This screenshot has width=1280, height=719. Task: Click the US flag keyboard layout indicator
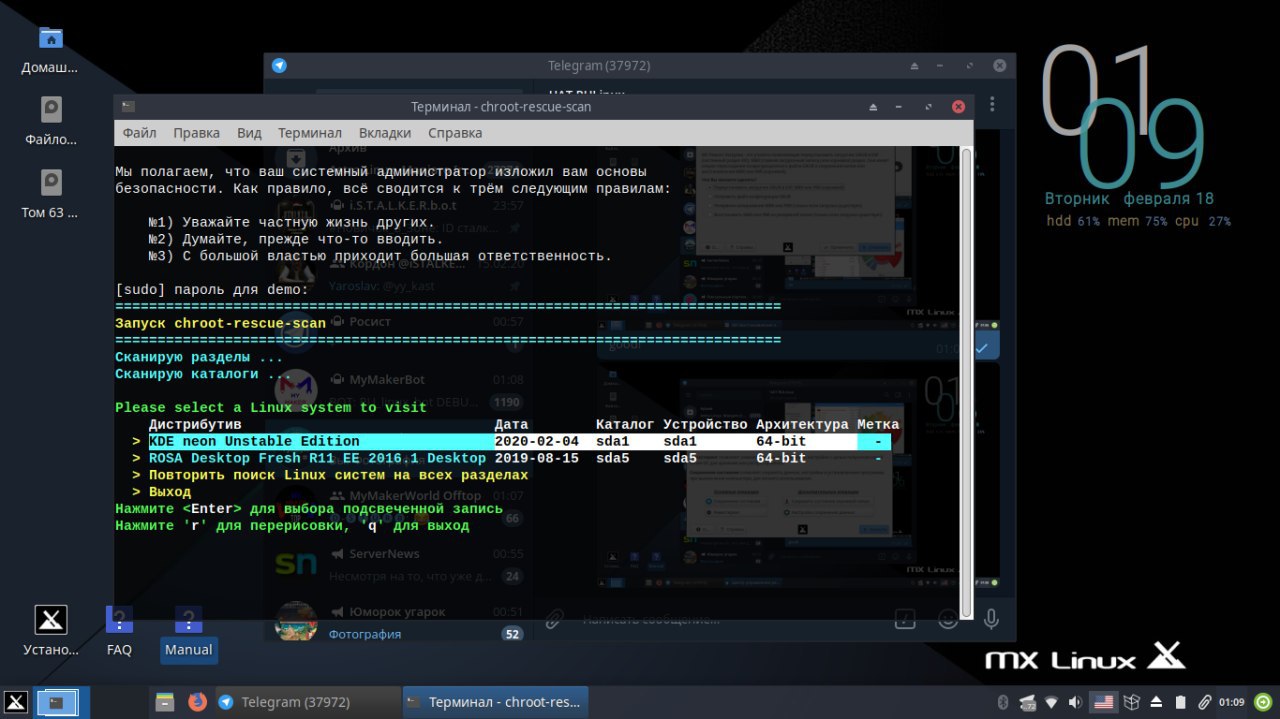(x=1103, y=702)
